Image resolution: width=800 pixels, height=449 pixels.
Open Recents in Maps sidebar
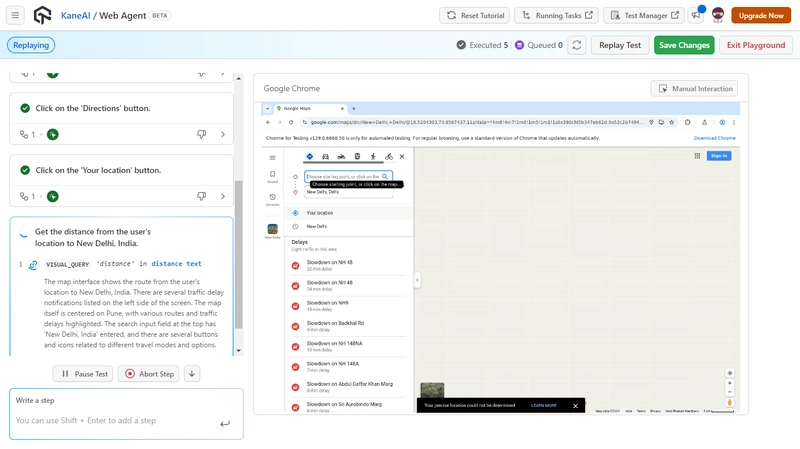pyautogui.click(x=272, y=199)
